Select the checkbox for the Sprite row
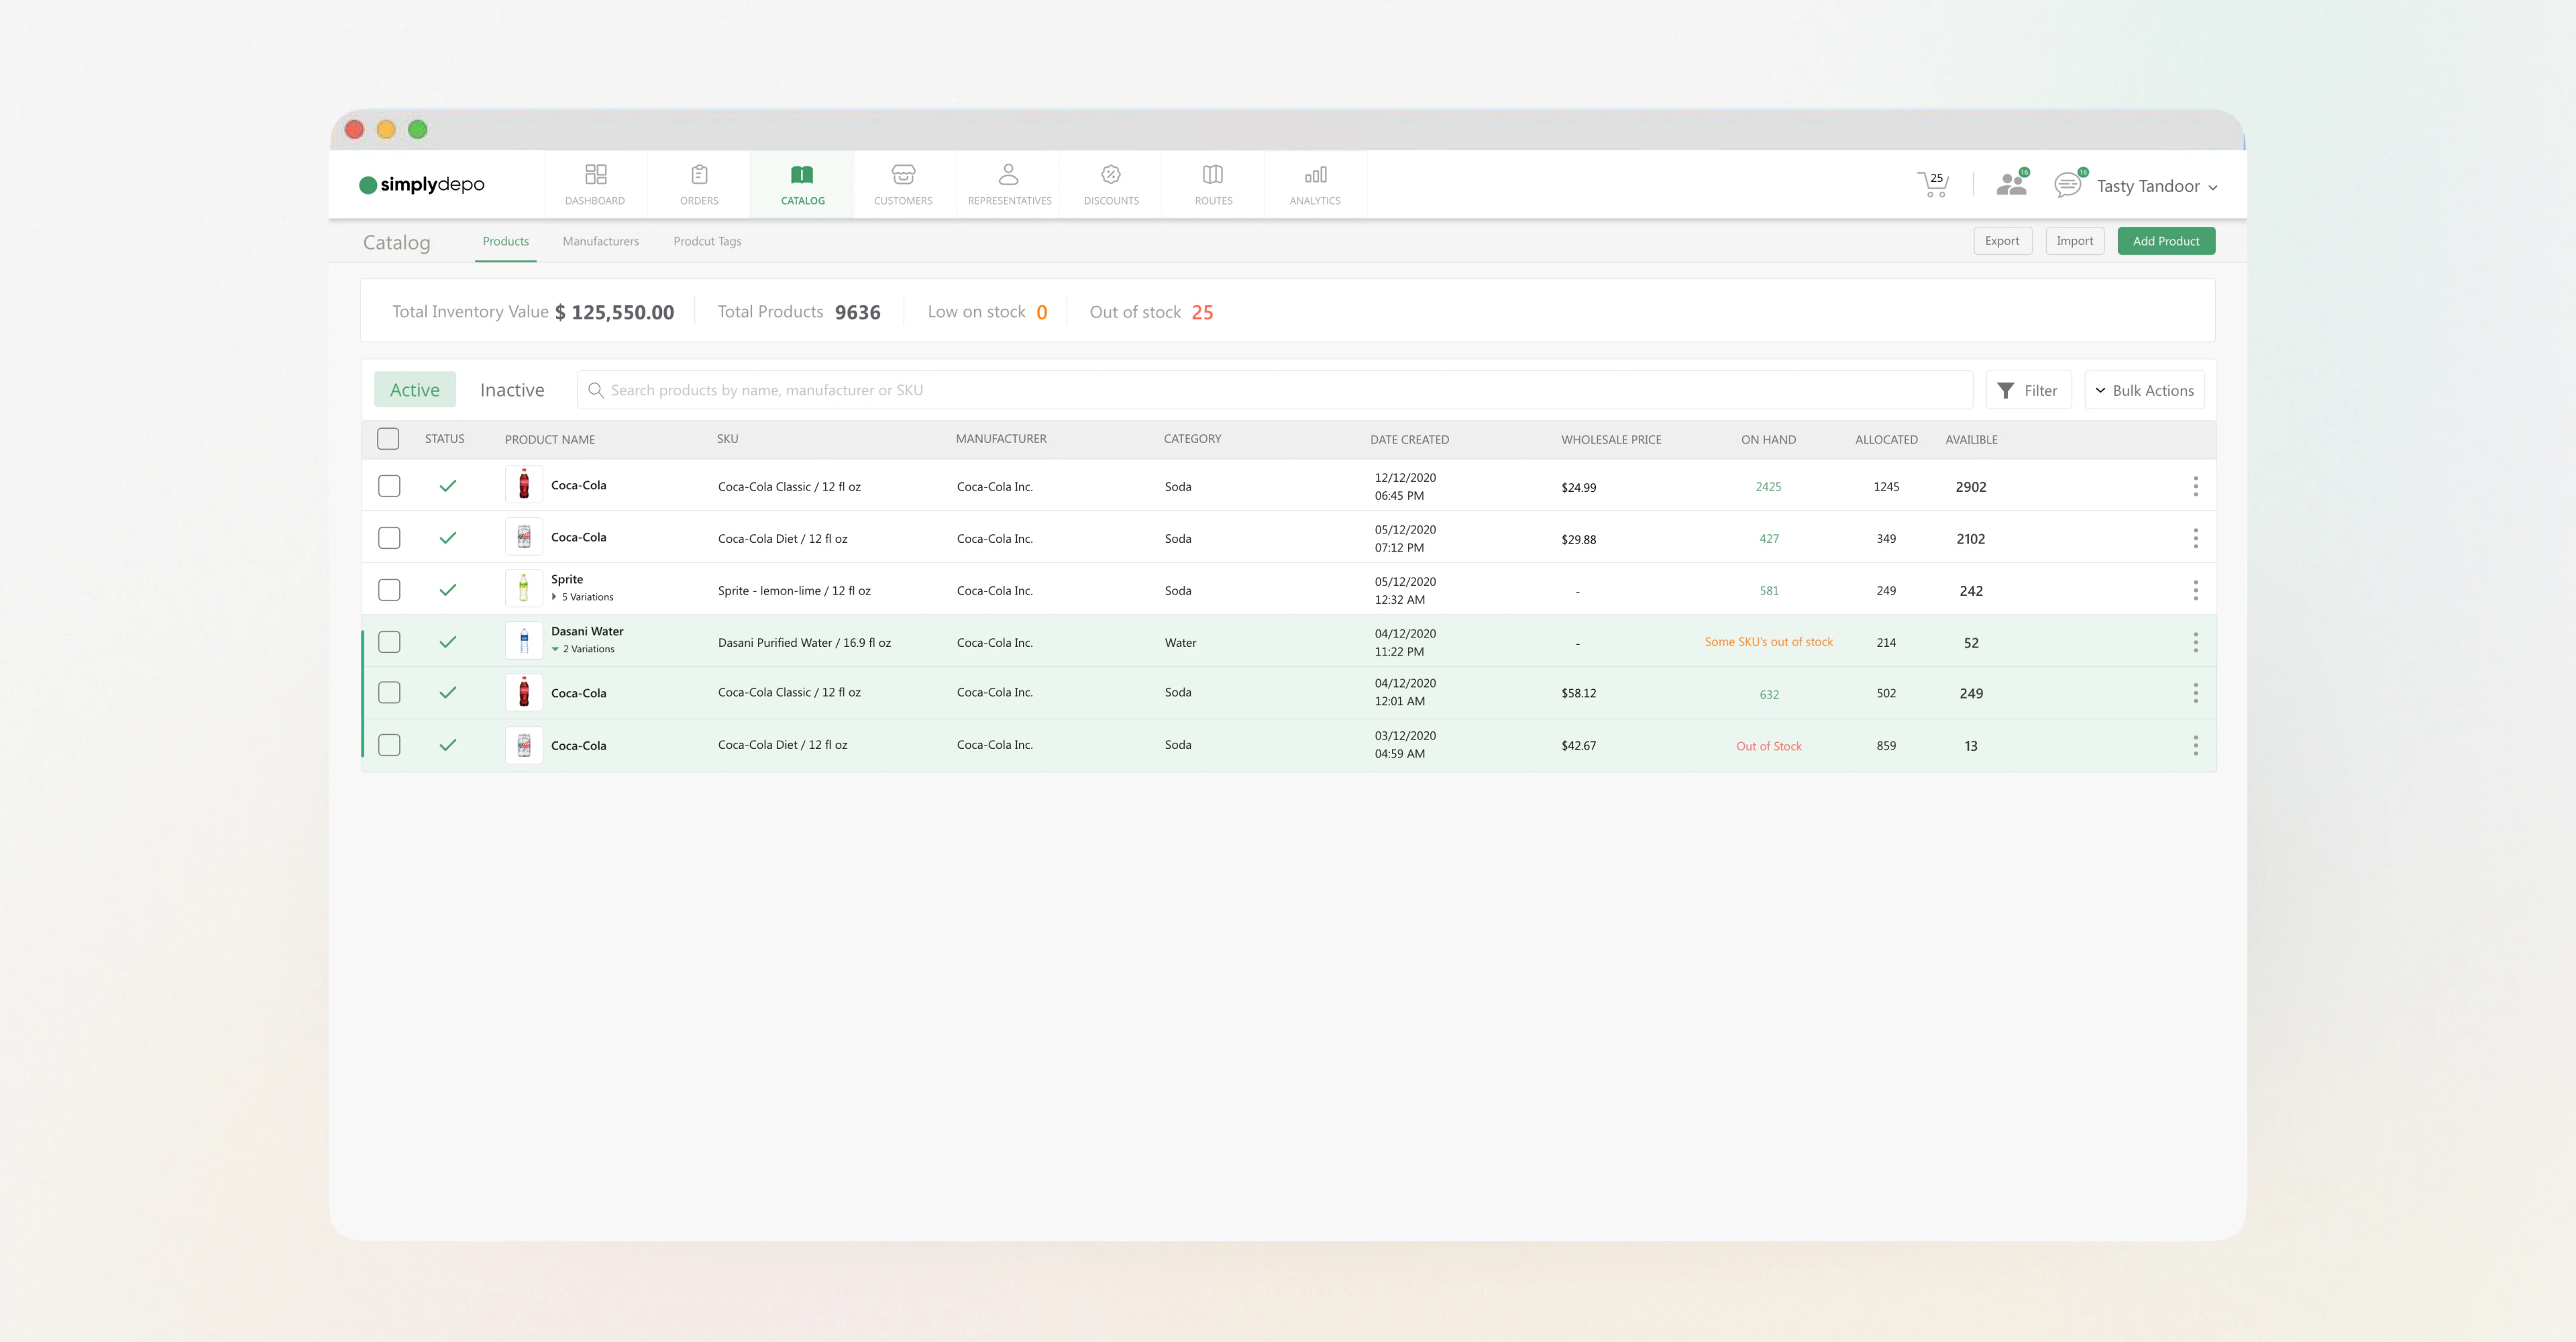 tap(389, 589)
